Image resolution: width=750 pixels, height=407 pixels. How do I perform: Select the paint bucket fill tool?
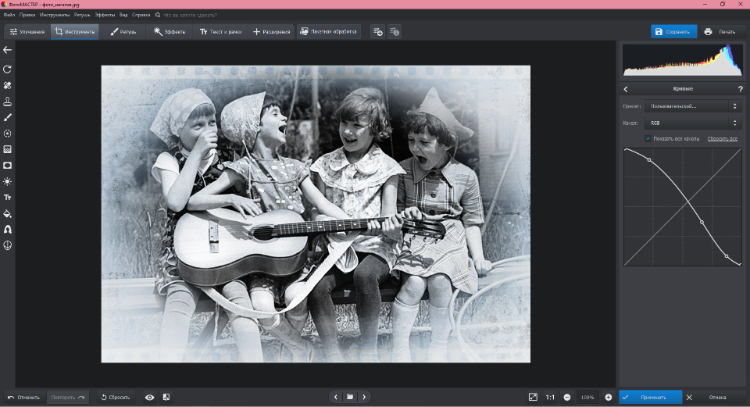point(8,213)
